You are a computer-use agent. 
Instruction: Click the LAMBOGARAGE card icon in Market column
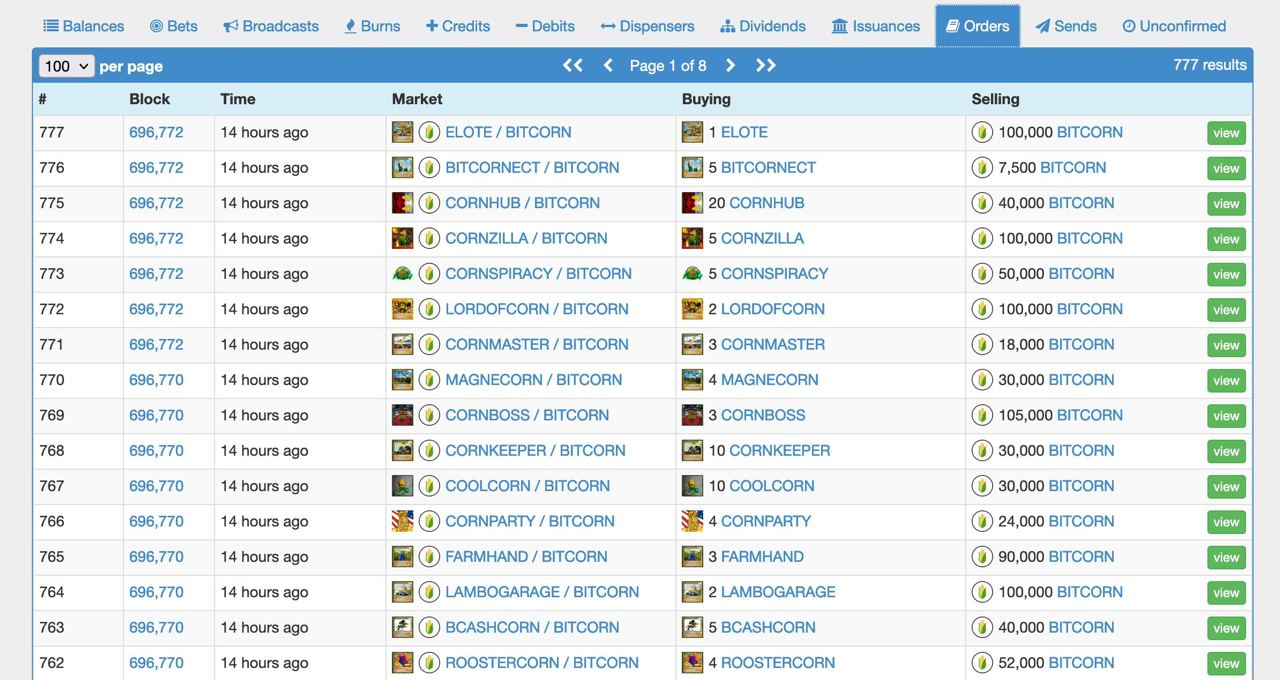tap(403, 592)
